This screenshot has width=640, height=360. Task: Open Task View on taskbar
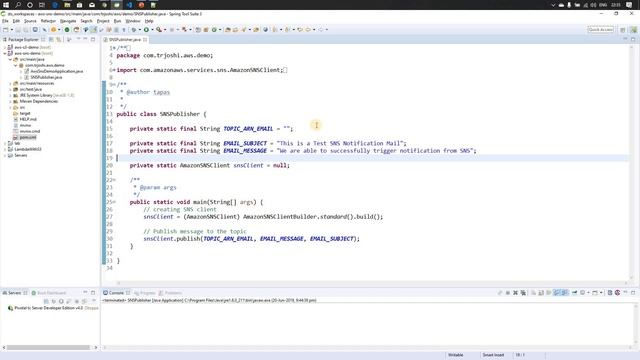[x=42, y=5]
